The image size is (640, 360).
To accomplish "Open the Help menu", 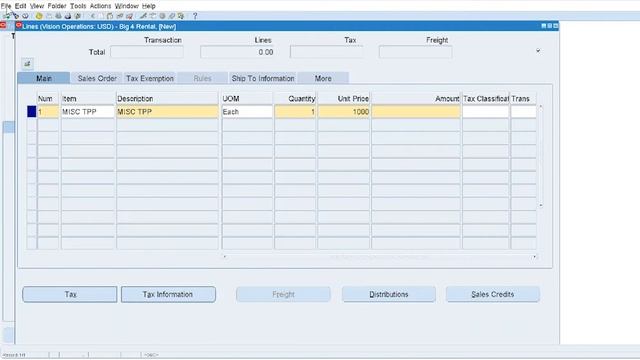I will tap(149, 6).
